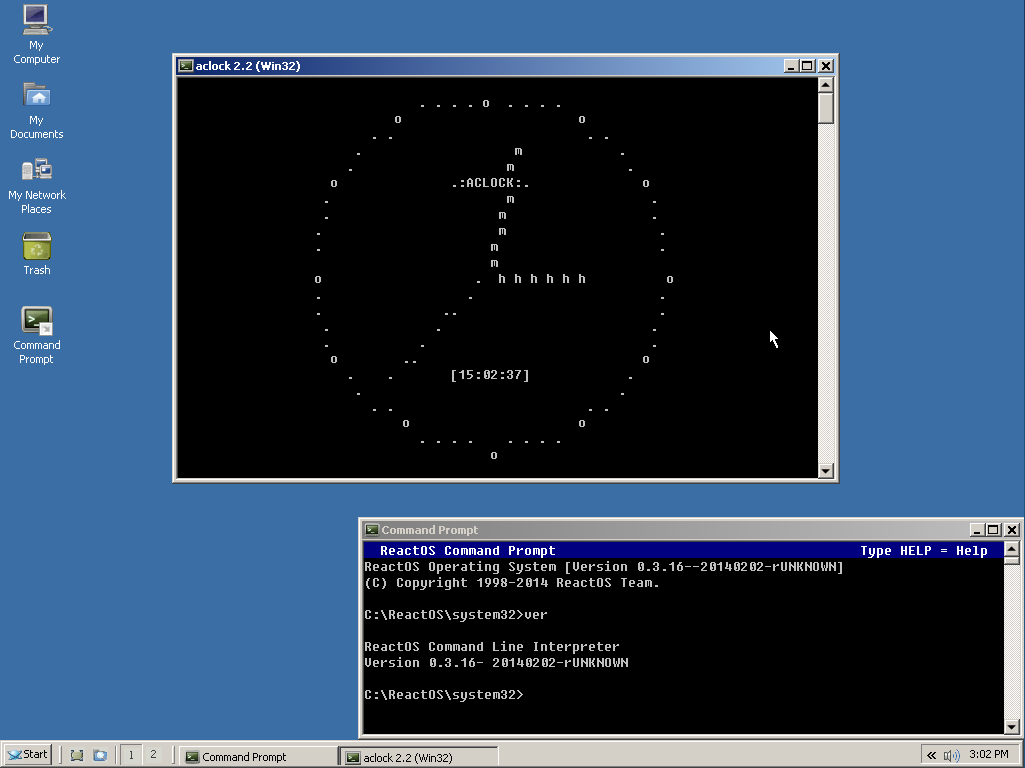Click aclock scrollbar down arrow
This screenshot has height=768, width=1025.
(826, 471)
